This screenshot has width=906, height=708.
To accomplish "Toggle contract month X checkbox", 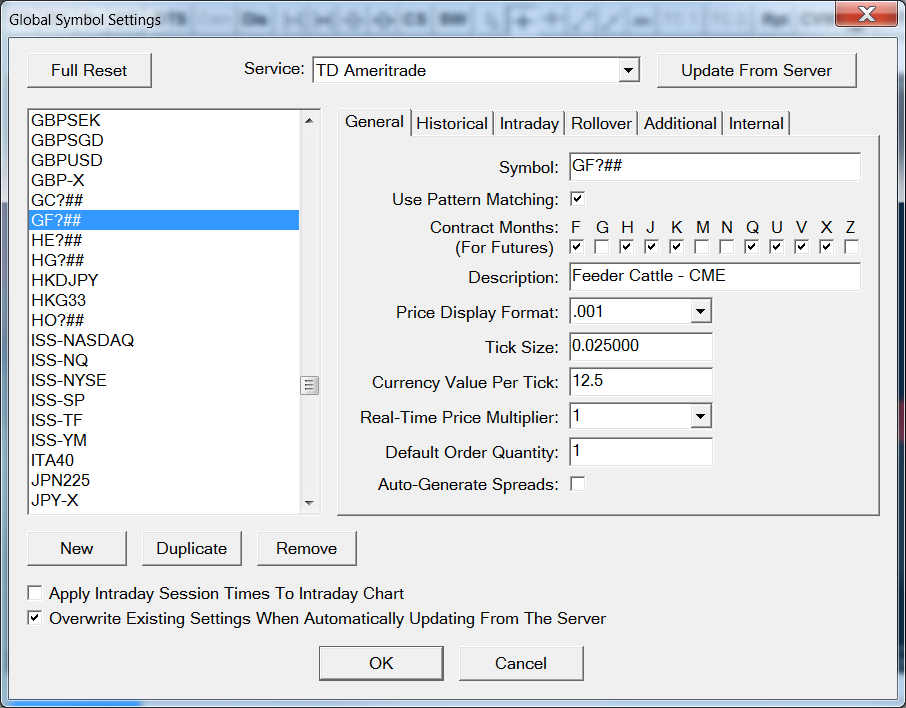I will tap(826, 247).
